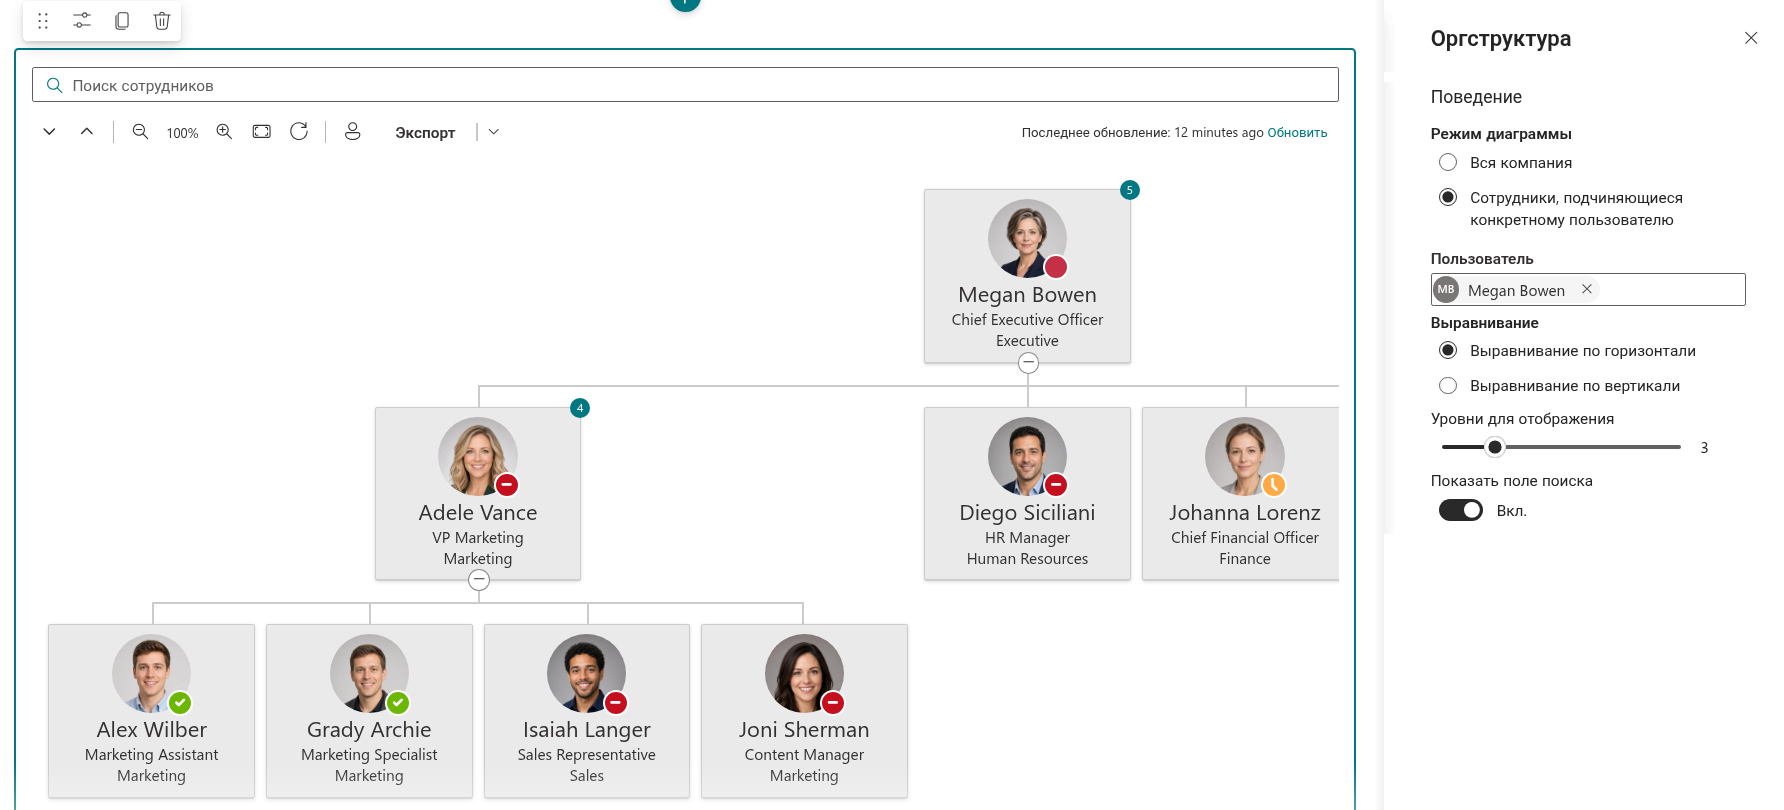Click Megan Bowen's profile photo
Viewport: 1784px width, 810px height.
[1027, 238]
